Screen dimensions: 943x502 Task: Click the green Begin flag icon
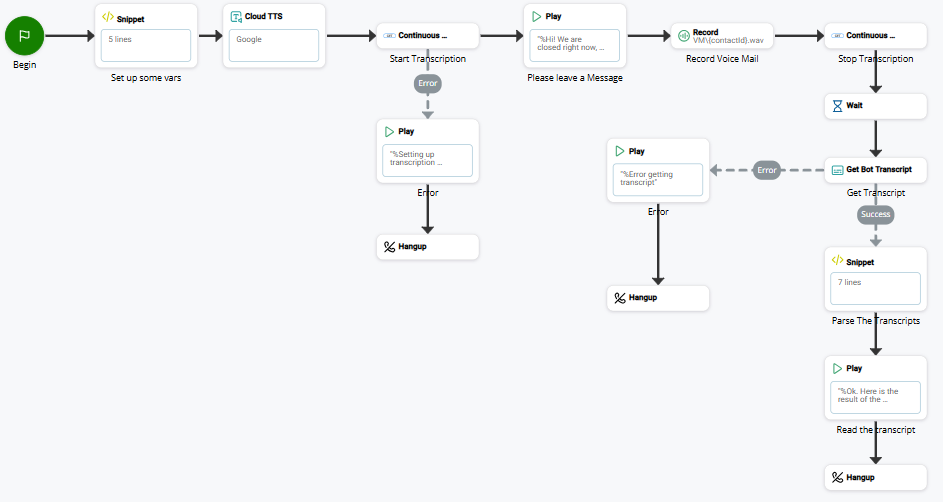(25, 36)
